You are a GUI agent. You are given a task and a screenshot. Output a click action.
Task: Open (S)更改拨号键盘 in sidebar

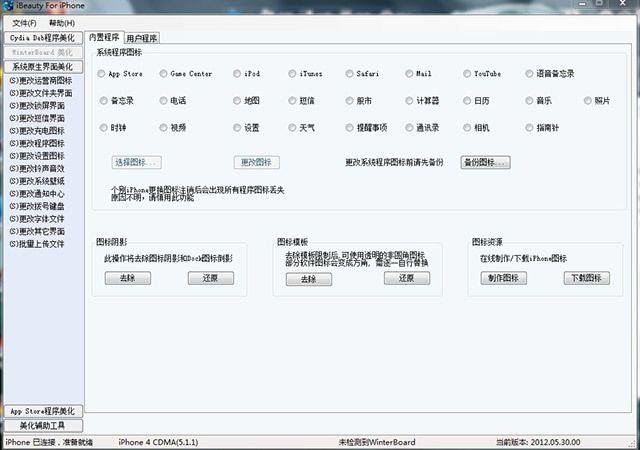pyautogui.click(x=37, y=206)
